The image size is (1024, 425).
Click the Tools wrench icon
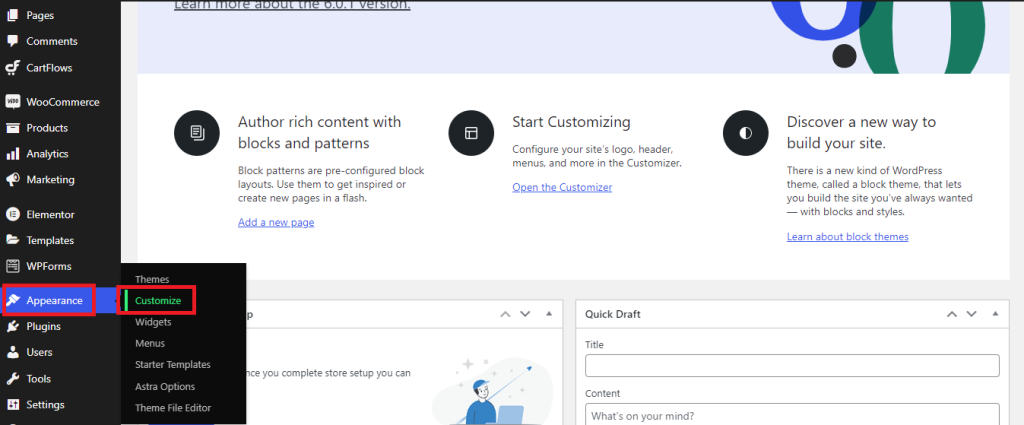tap(13, 379)
